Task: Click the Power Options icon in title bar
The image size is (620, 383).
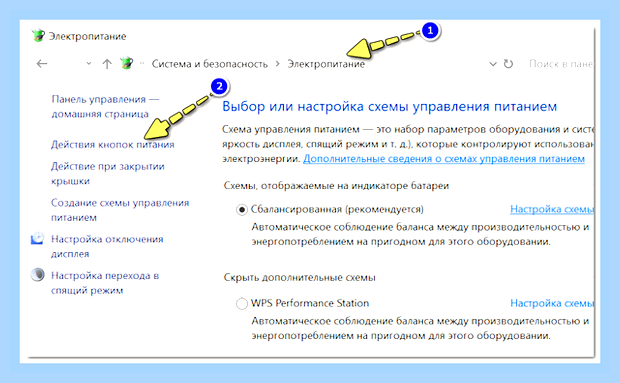Action: tap(38, 36)
